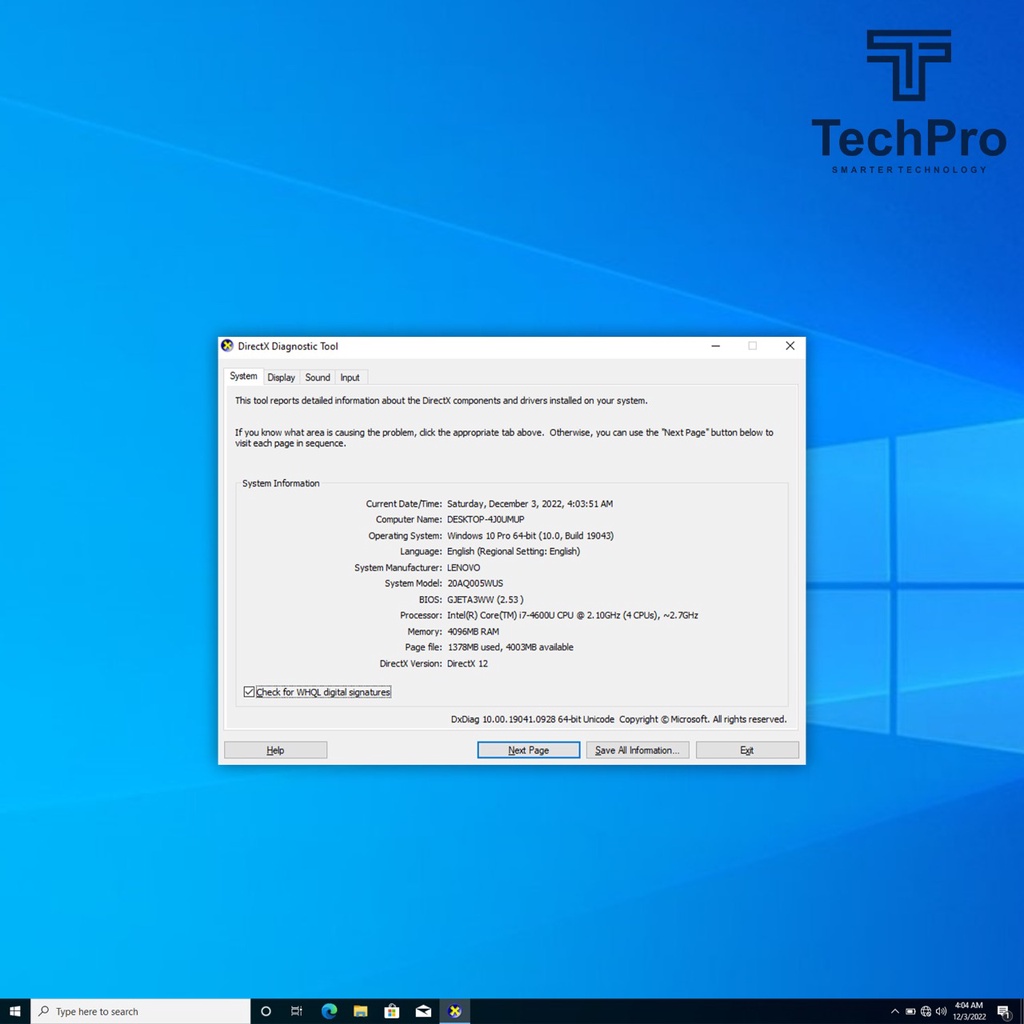Open Task View on the taskbar
Image resolution: width=1024 pixels, height=1024 pixels.
[297, 1011]
